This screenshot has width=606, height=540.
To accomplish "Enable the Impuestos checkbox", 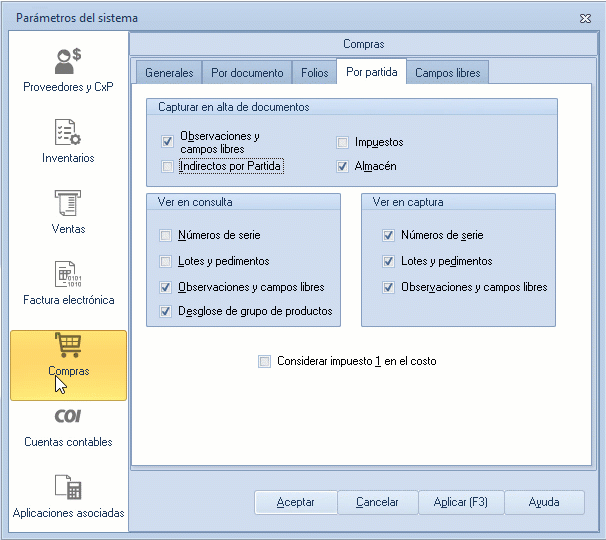I will pos(343,143).
